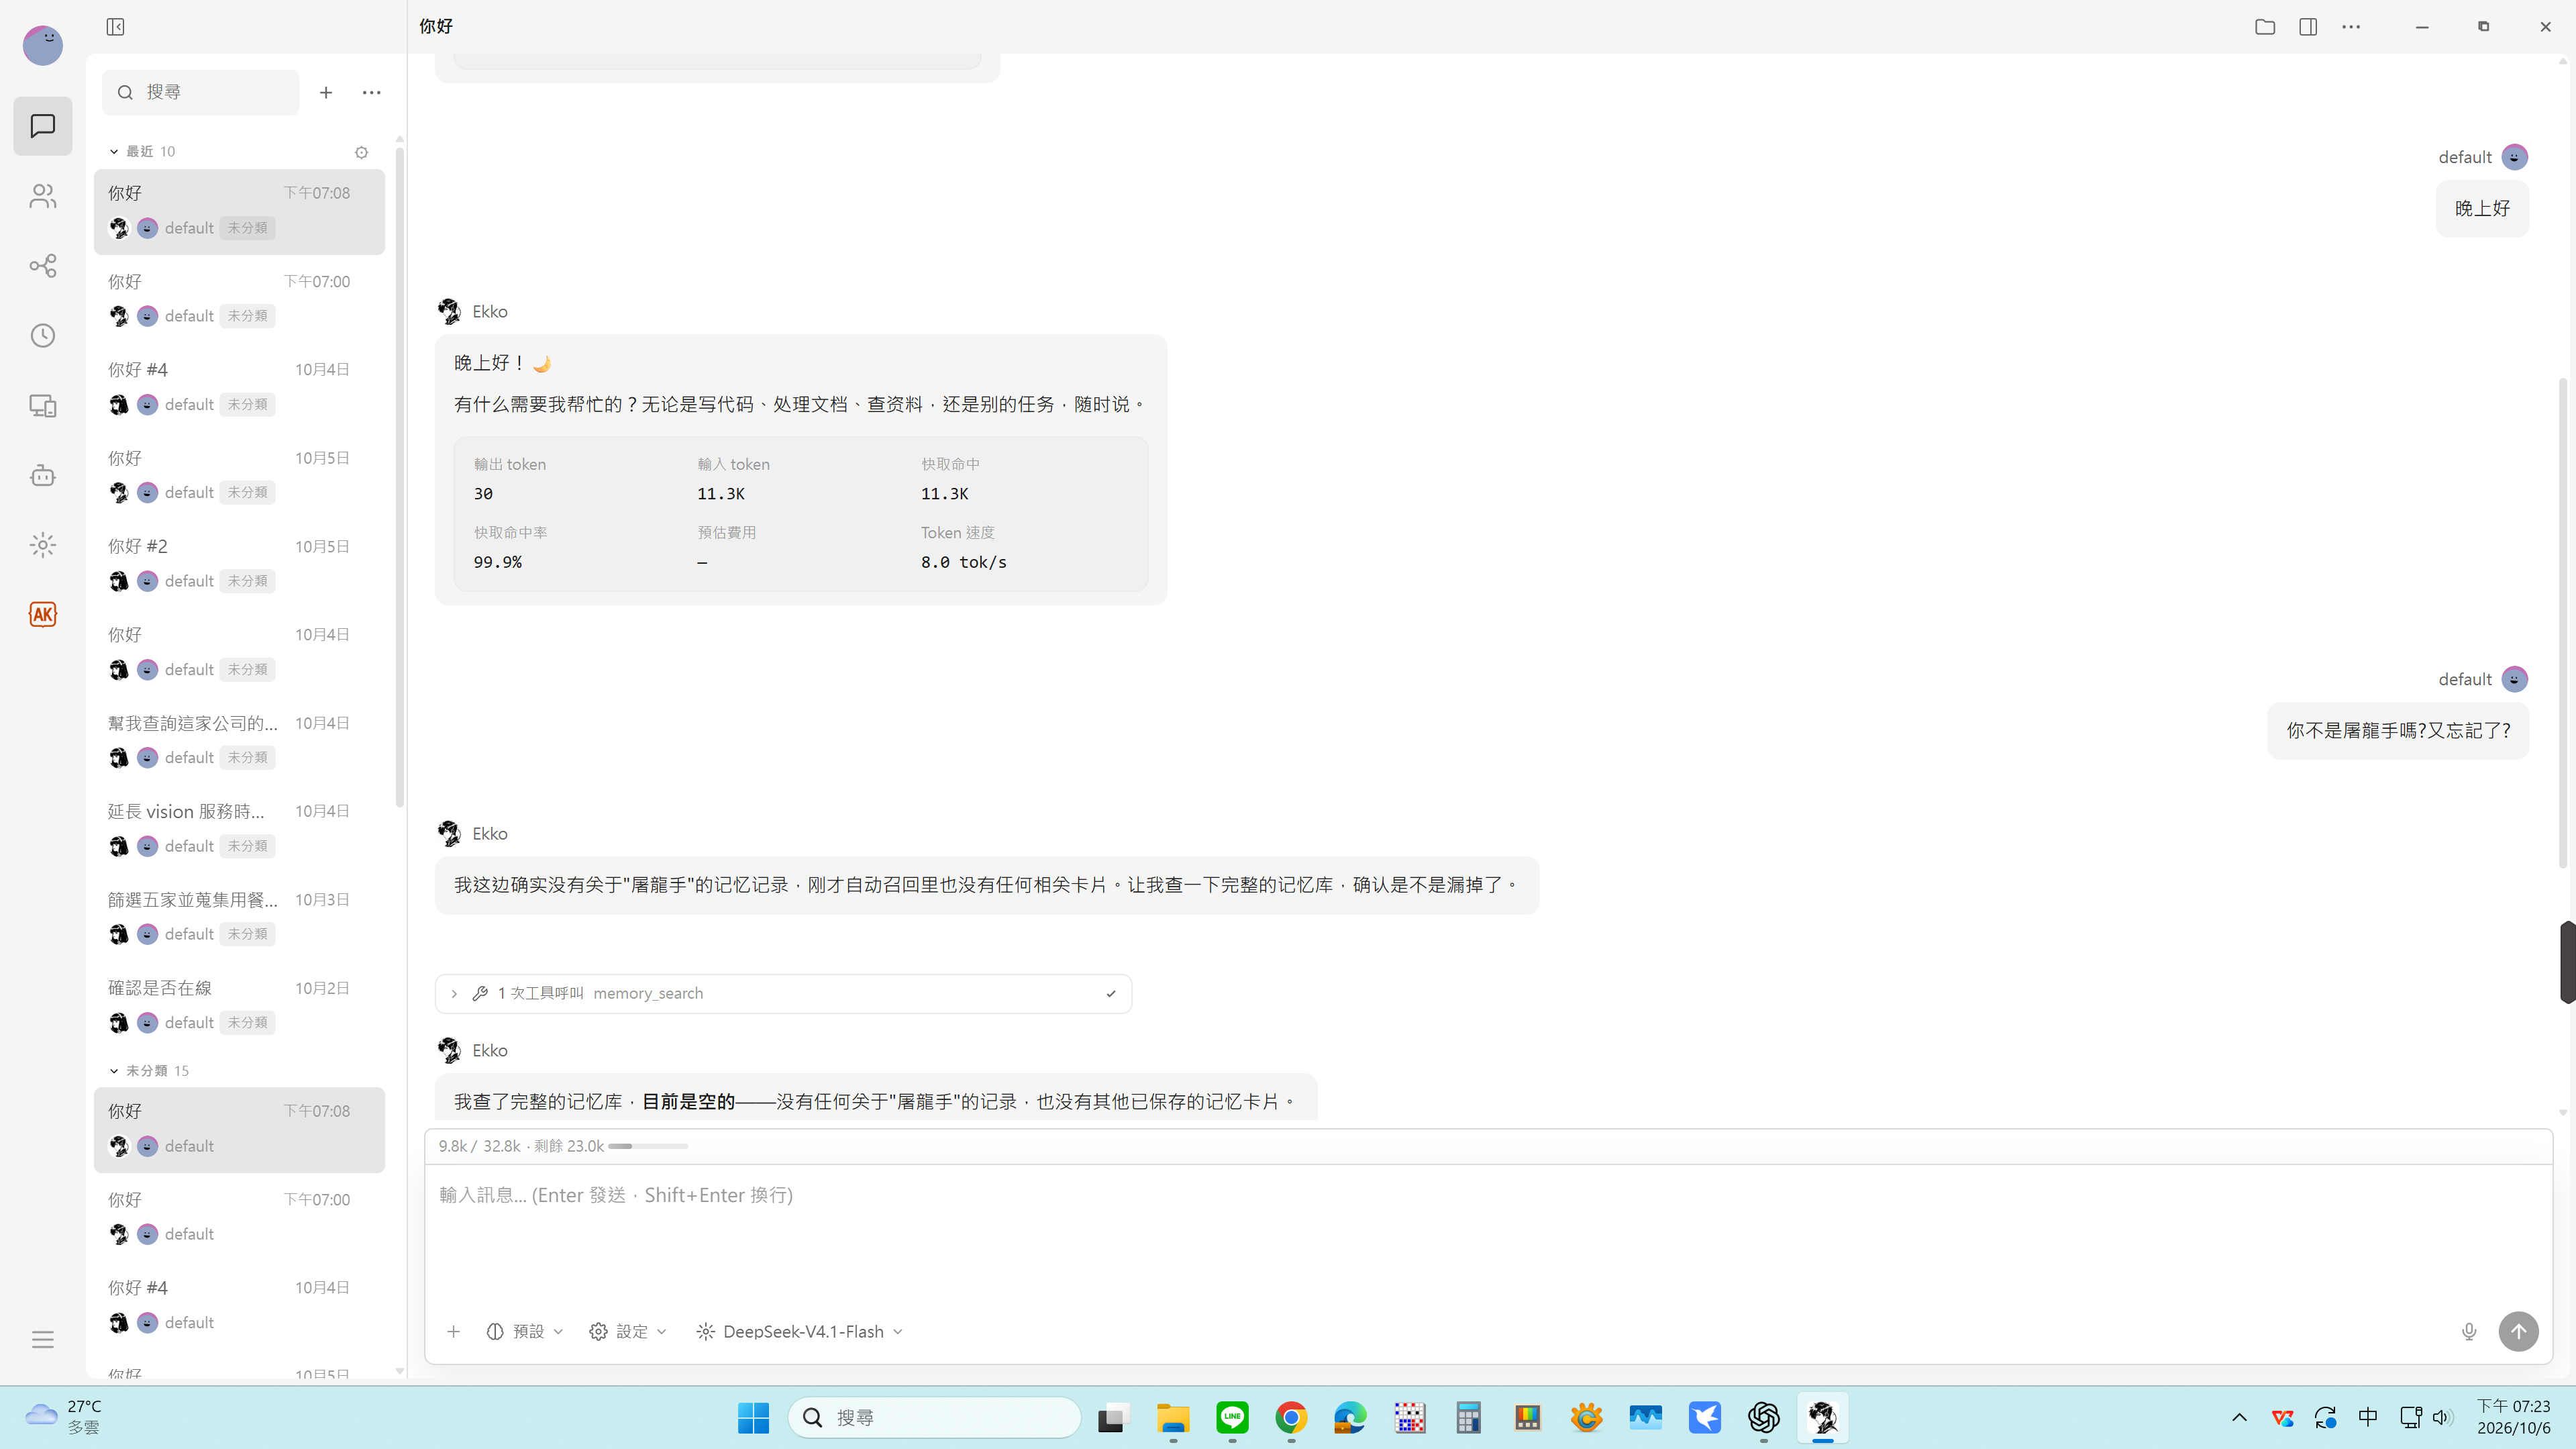Image resolution: width=2576 pixels, height=1449 pixels.
Task: Add attachment with plus icon in input bar
Action: pyautogui.click(x=453, y=1332)
